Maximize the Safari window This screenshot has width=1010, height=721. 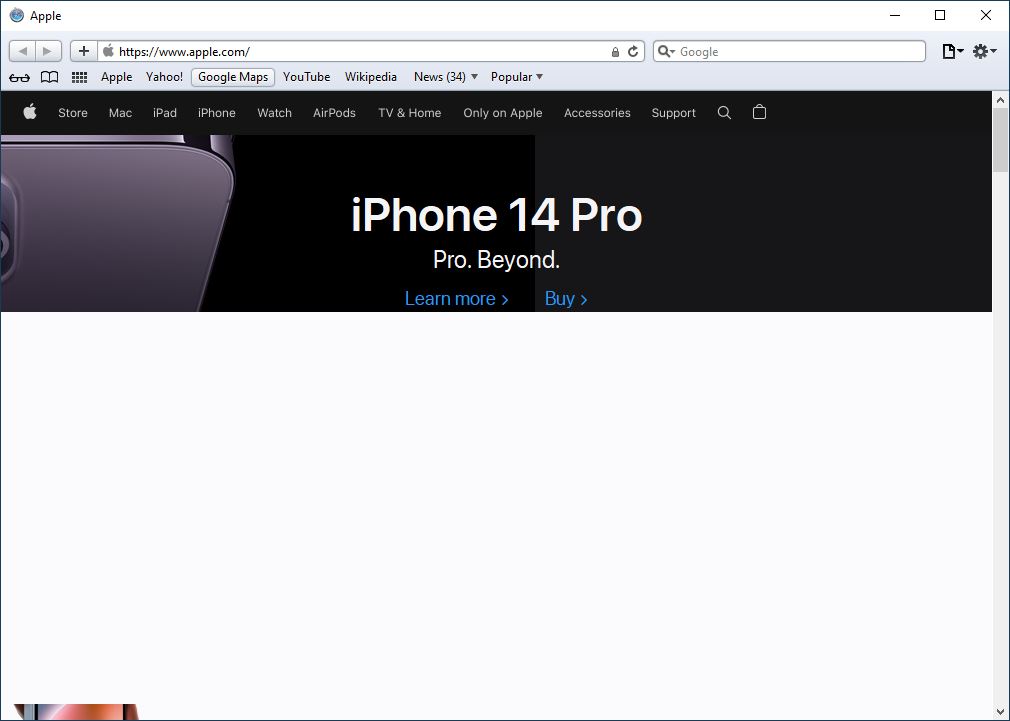[940, 15]
